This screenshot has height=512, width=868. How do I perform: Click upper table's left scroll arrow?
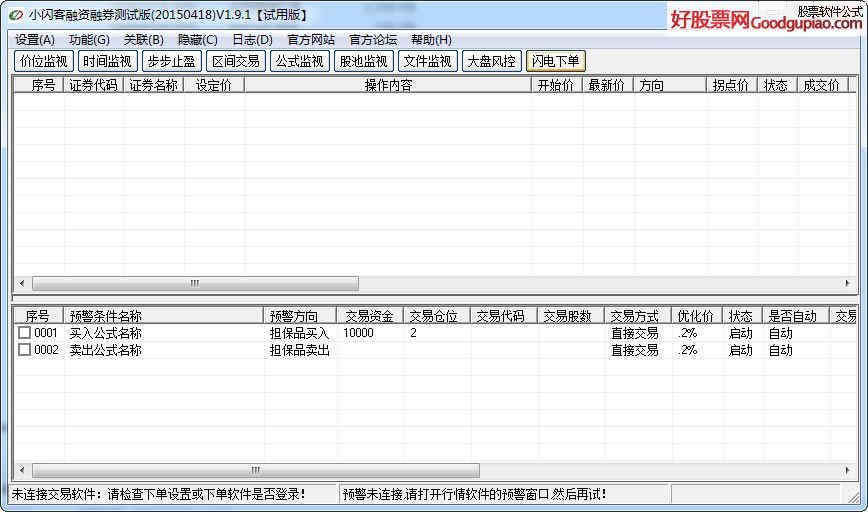tap(22, 283)
